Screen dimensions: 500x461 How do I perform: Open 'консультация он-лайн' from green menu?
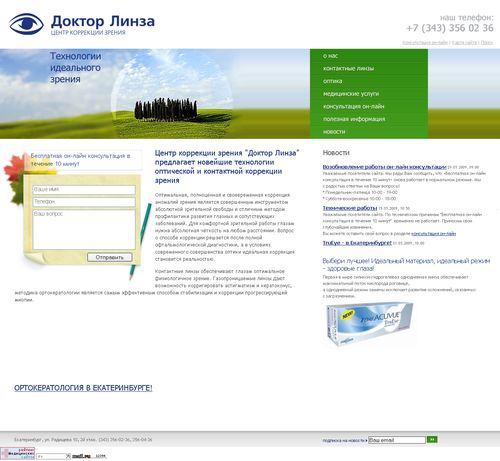coord(353,106)
